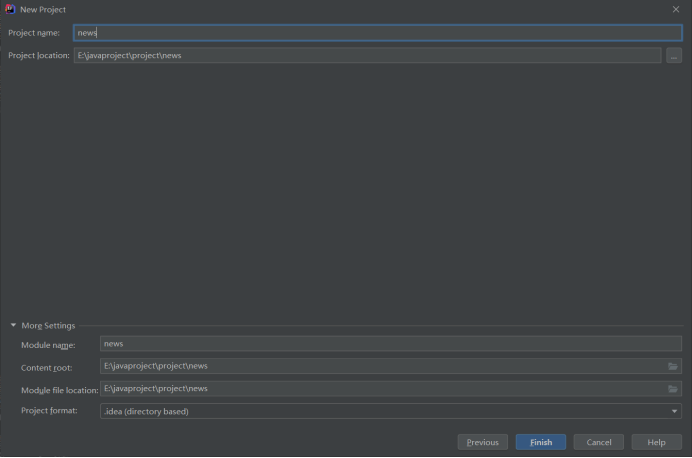Close the New Project dialog

pyautogui.click(x=676, y=9)
